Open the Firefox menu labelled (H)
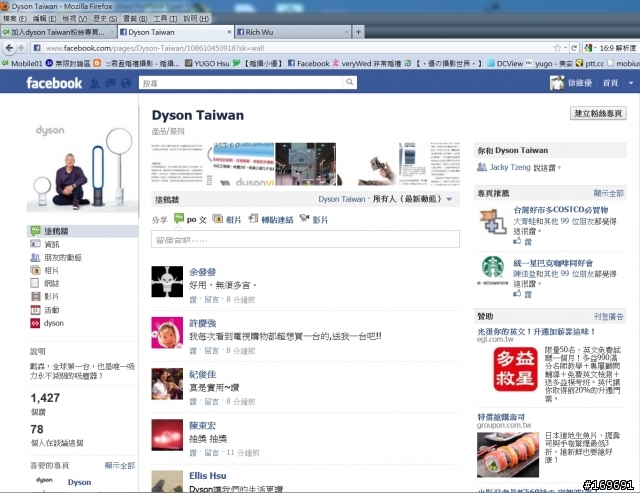 click(x=196, y=18)
